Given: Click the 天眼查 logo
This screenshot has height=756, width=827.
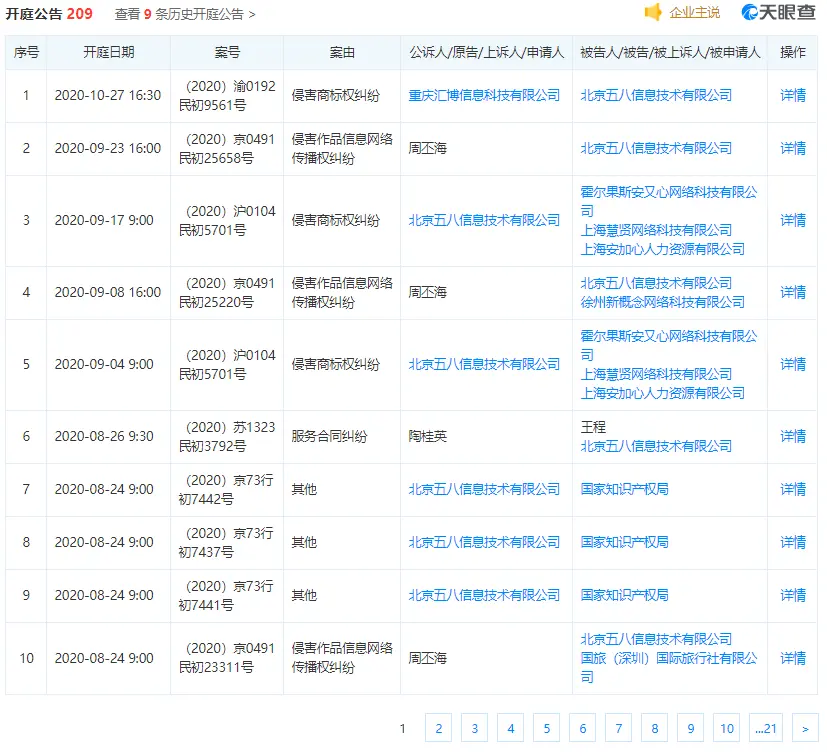Looking at the screenshot, I should point(780,13).
